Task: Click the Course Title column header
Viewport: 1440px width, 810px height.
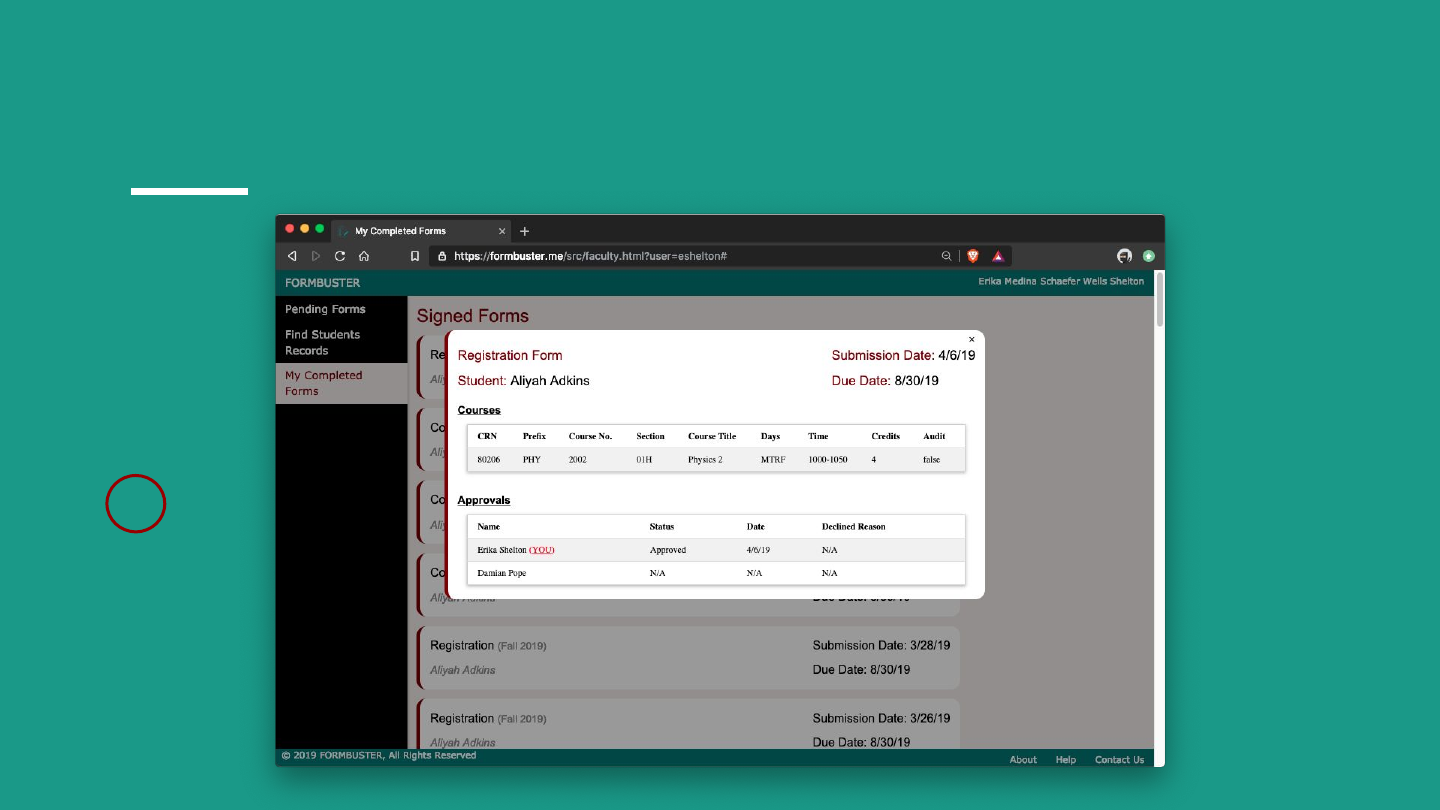Action: [712, 437]
